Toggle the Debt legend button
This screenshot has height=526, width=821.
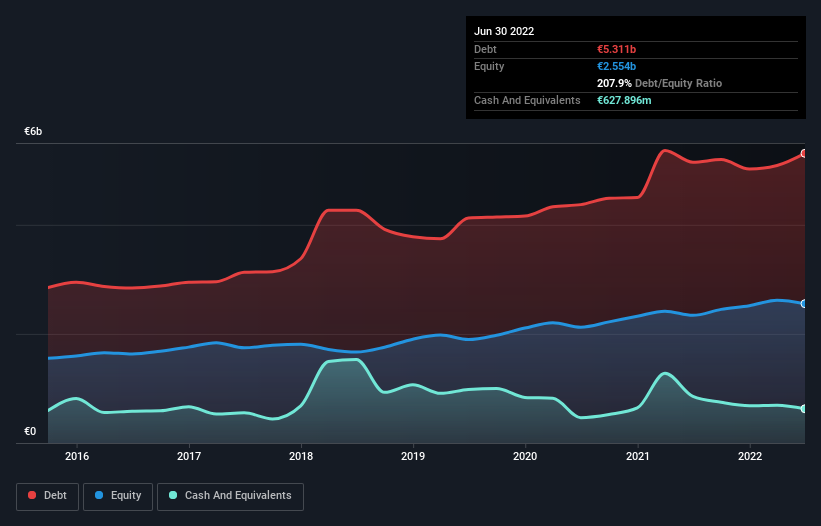48,496
